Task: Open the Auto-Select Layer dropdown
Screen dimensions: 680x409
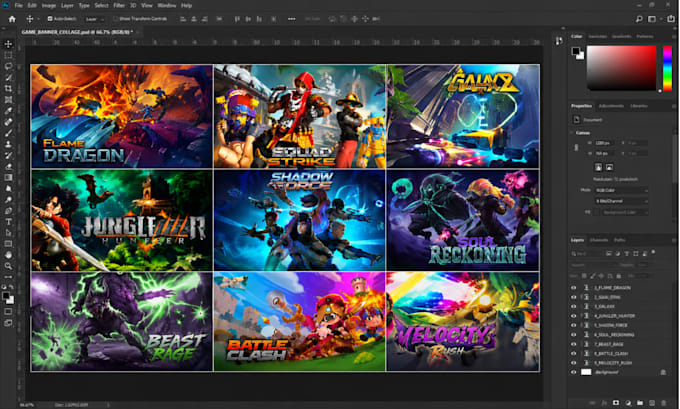Action: click(x=94, y=19)
